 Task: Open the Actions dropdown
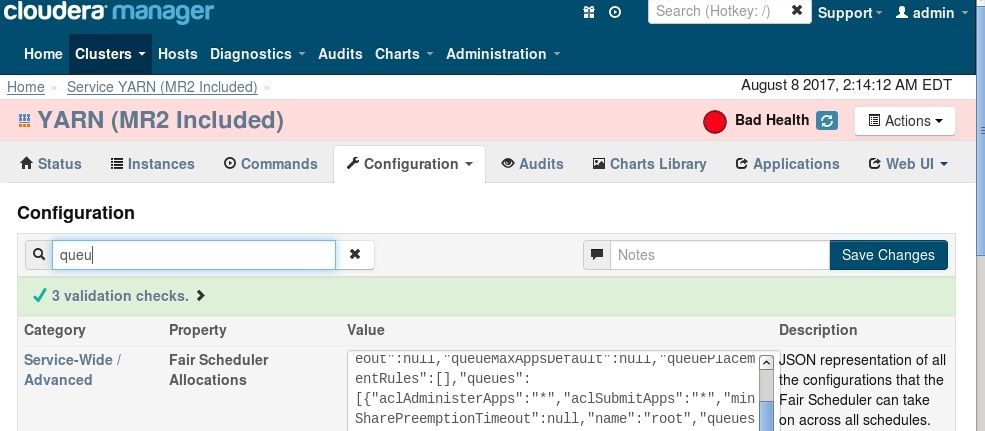(x=905, y=121)
